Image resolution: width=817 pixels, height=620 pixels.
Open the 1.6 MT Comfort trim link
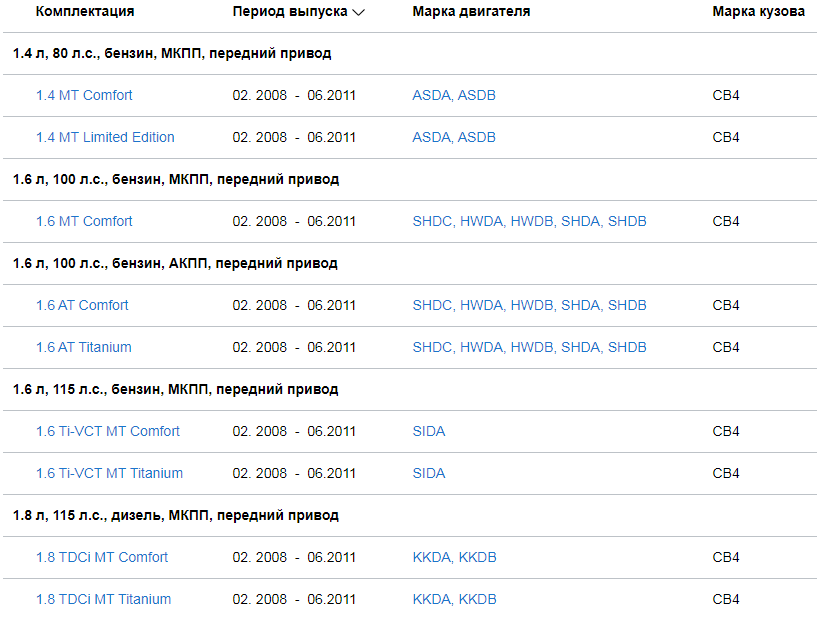click(84, 221)
